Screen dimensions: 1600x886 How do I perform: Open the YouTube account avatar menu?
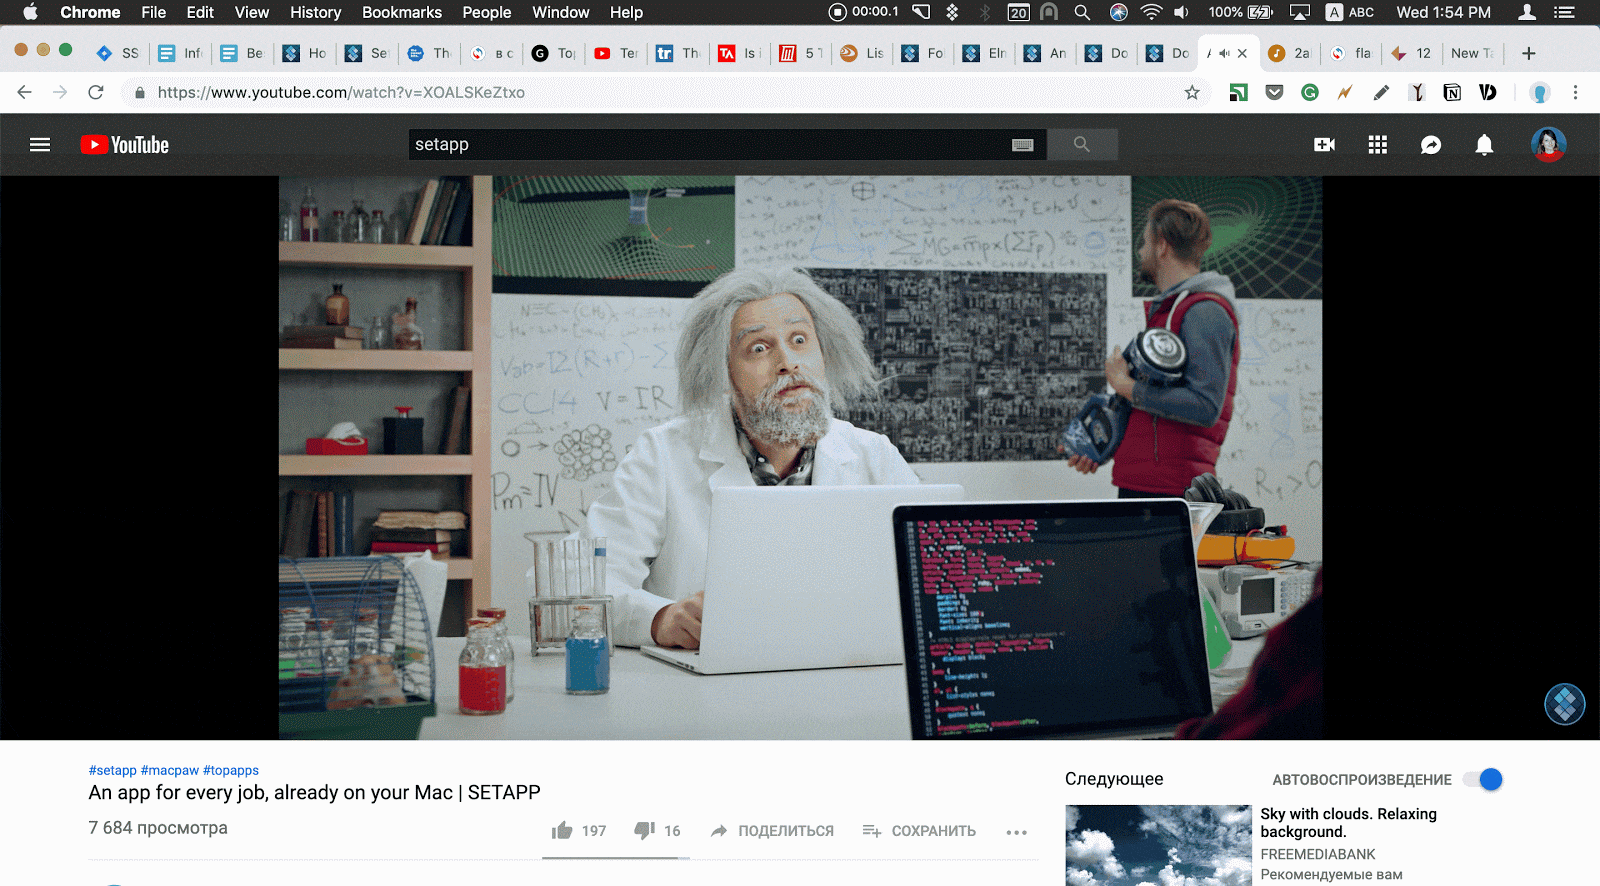[1548, 145]
